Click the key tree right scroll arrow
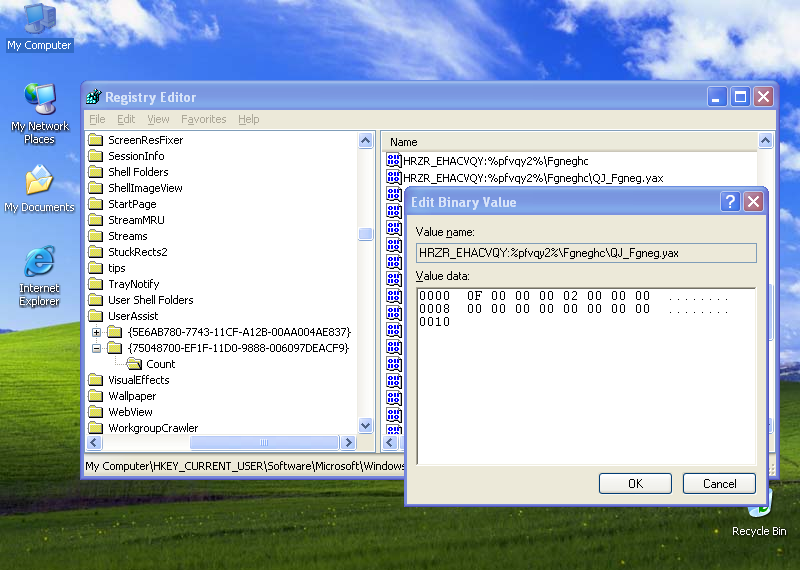 348,442
